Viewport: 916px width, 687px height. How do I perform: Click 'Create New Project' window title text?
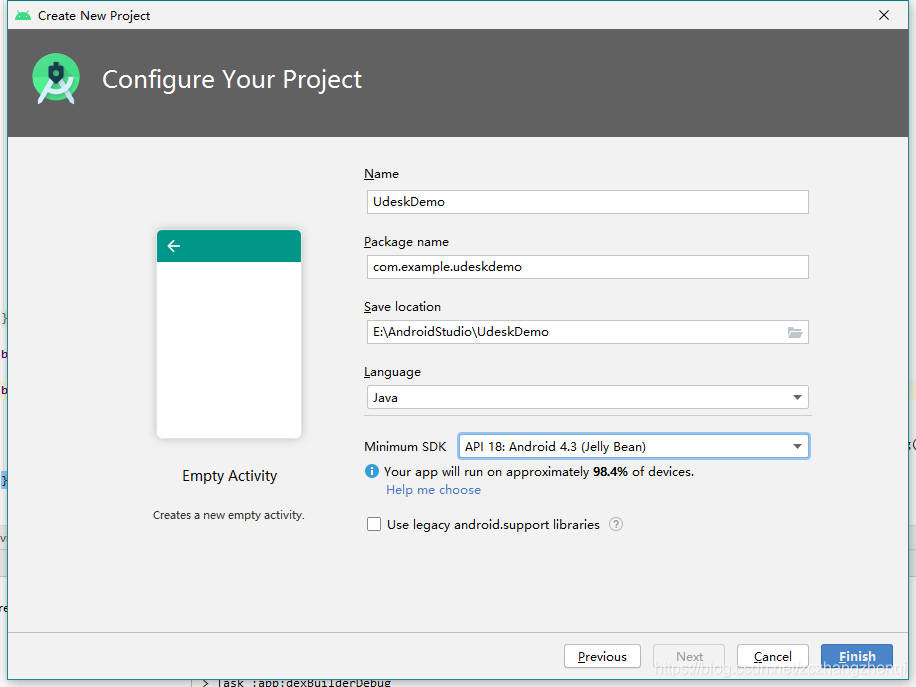pos(94,16)
